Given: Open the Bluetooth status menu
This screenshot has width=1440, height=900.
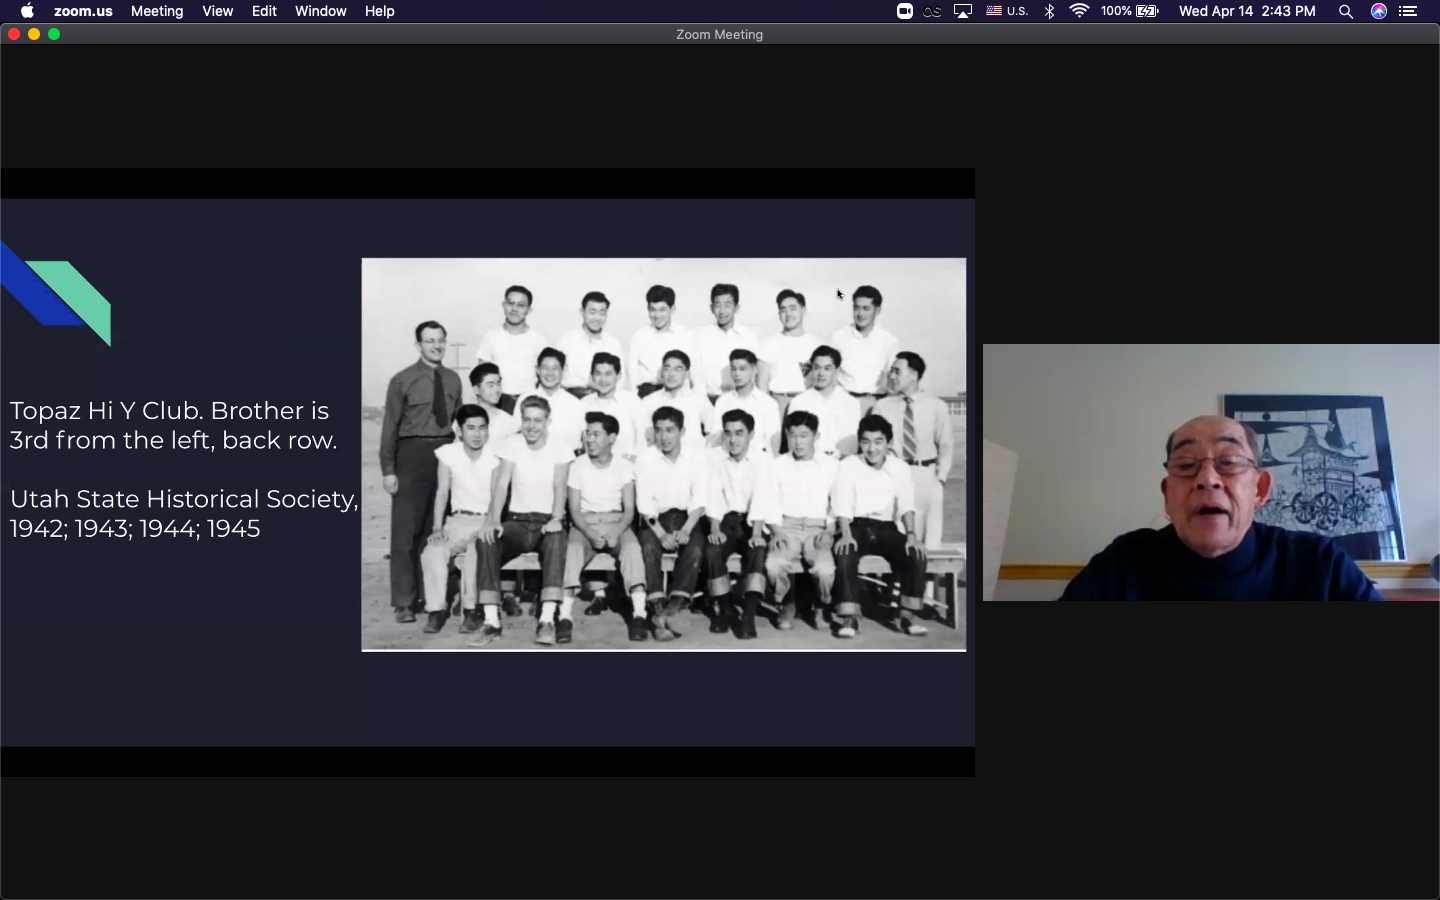Looking at the screenshot, I should tap(1049, 11).
